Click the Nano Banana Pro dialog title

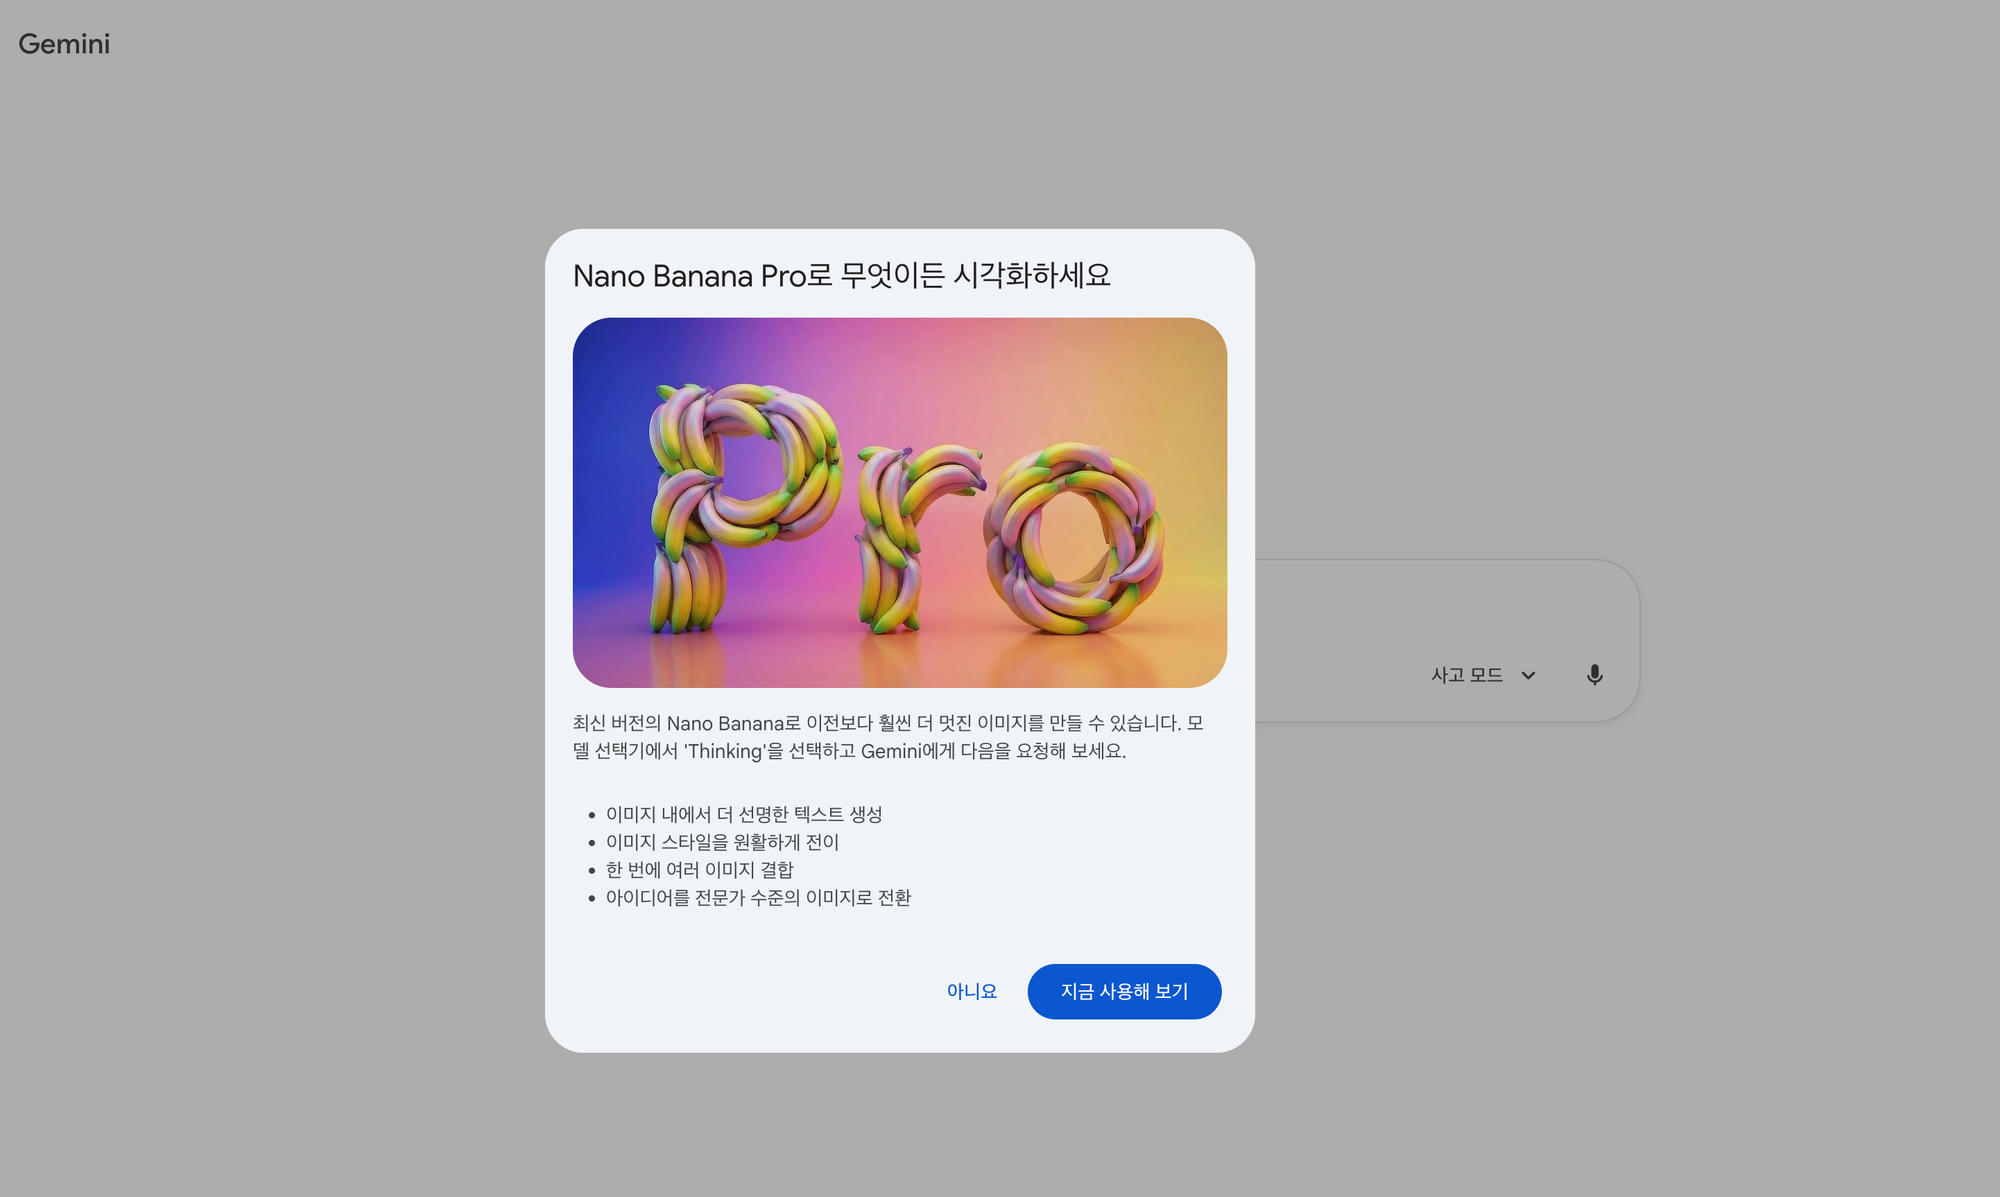[841, 276]
